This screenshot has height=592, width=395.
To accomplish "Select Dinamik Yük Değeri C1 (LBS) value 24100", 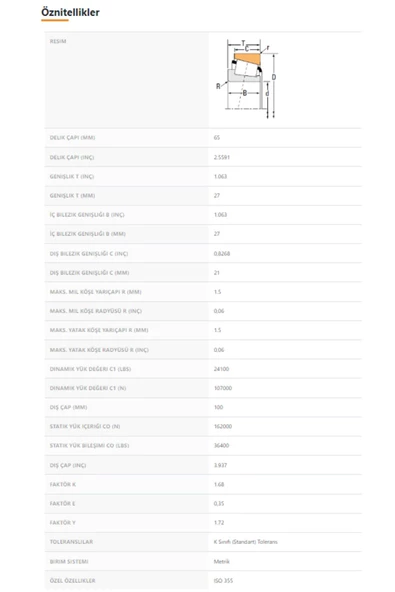I will [x=221, y=369].
